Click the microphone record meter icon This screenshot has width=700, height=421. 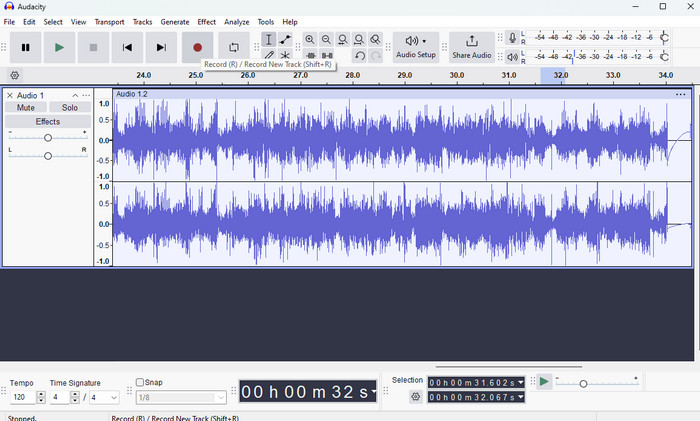[512, 38]
